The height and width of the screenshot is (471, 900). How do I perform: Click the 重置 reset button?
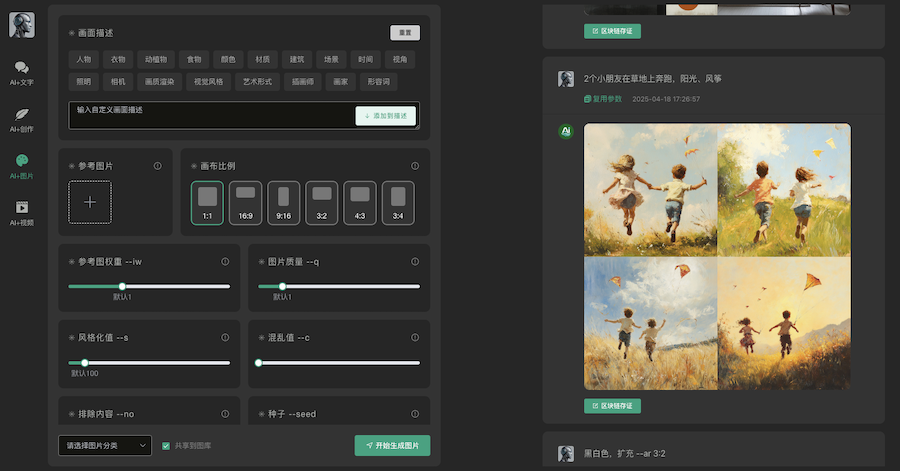tap(405, 33)
